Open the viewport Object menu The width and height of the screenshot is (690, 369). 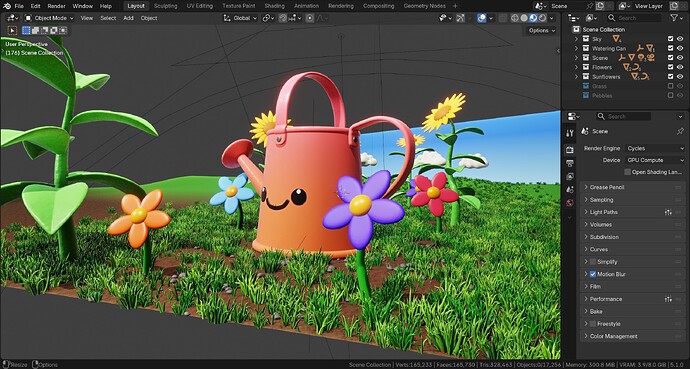(x=149, y=18)
